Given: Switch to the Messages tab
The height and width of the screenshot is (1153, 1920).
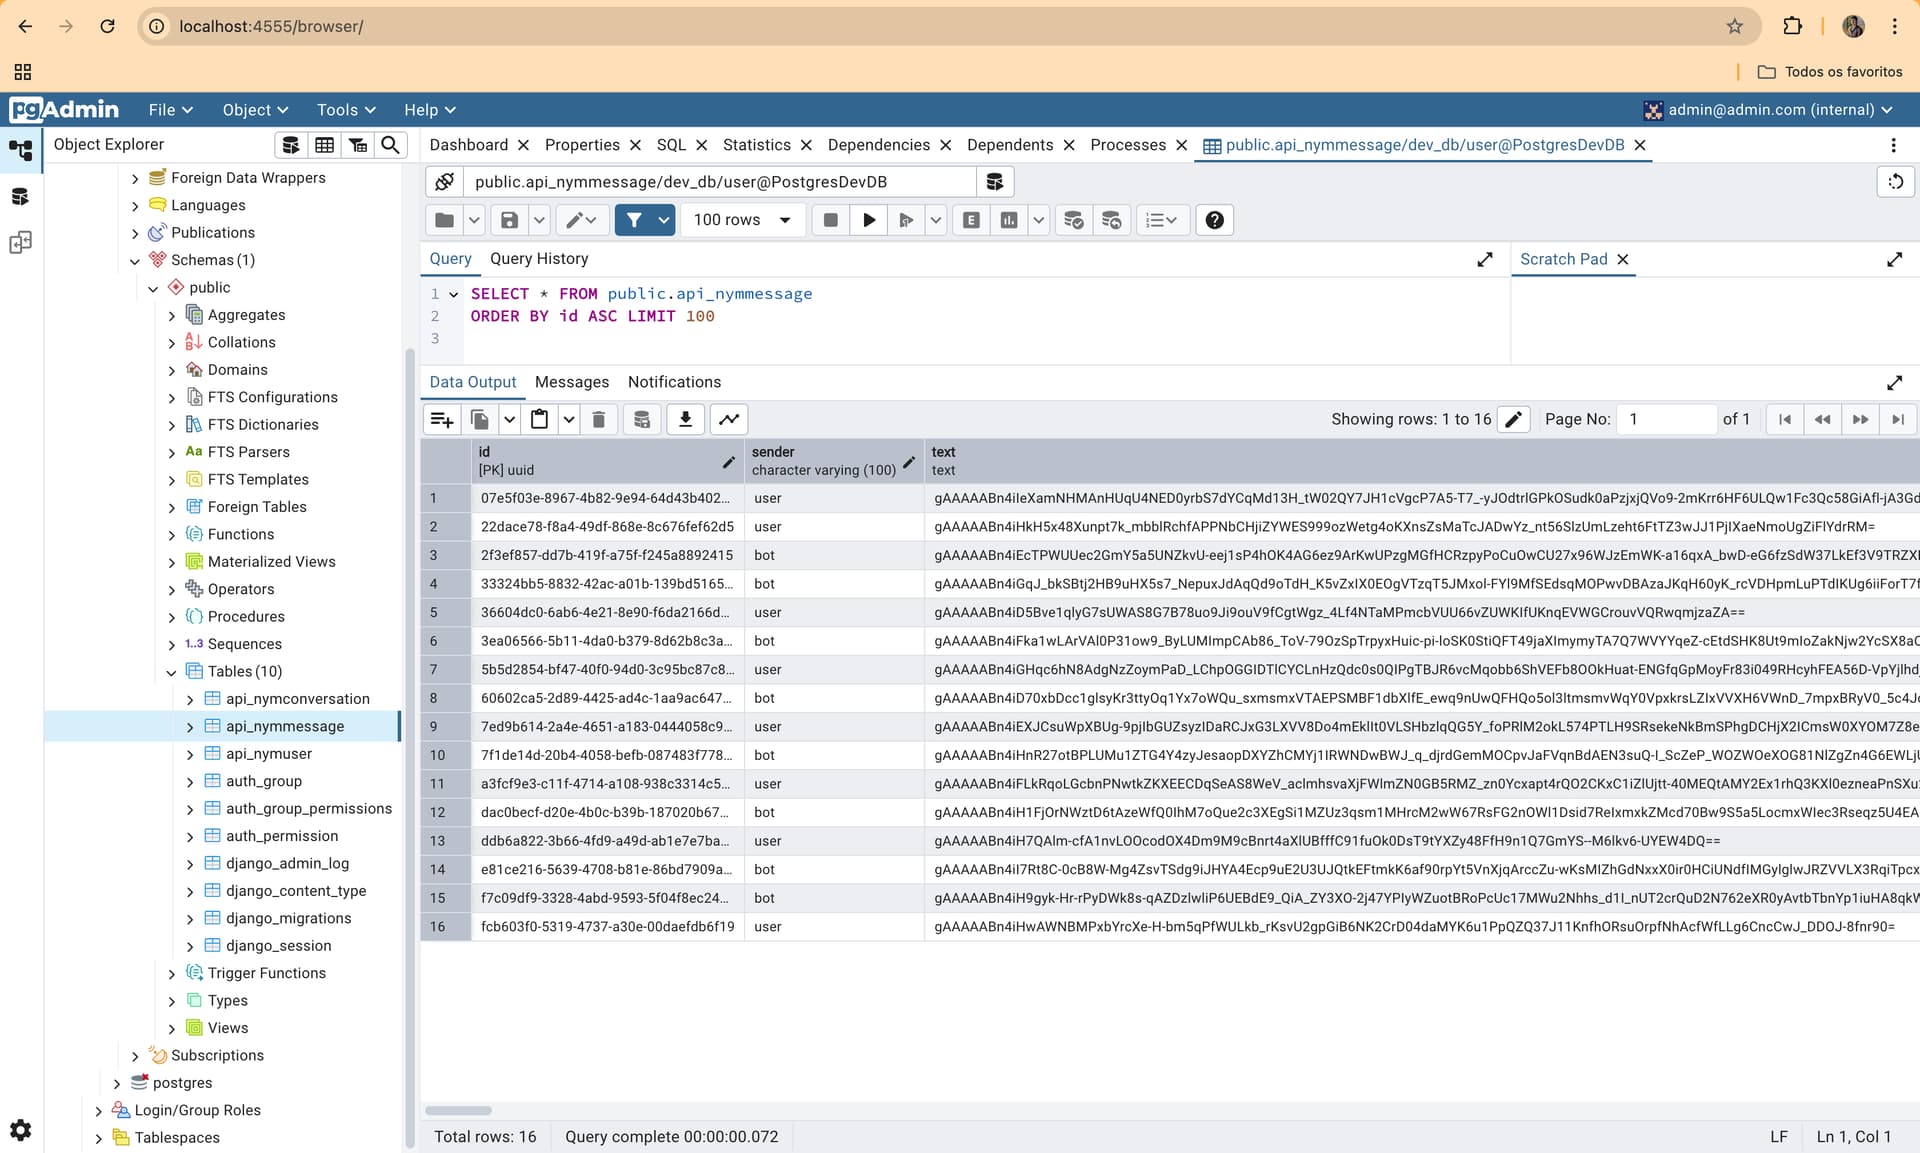Looking at the screenshot, I should pos(572,382).
